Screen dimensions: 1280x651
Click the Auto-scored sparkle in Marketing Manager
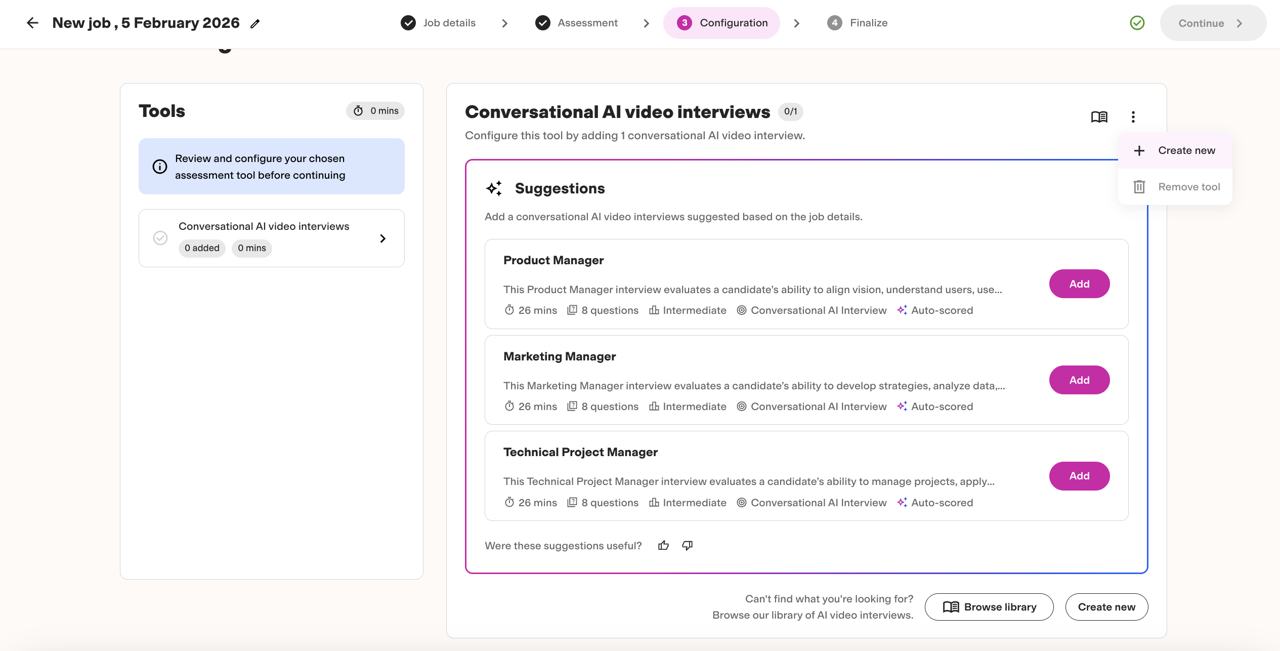tap(902, 406)
